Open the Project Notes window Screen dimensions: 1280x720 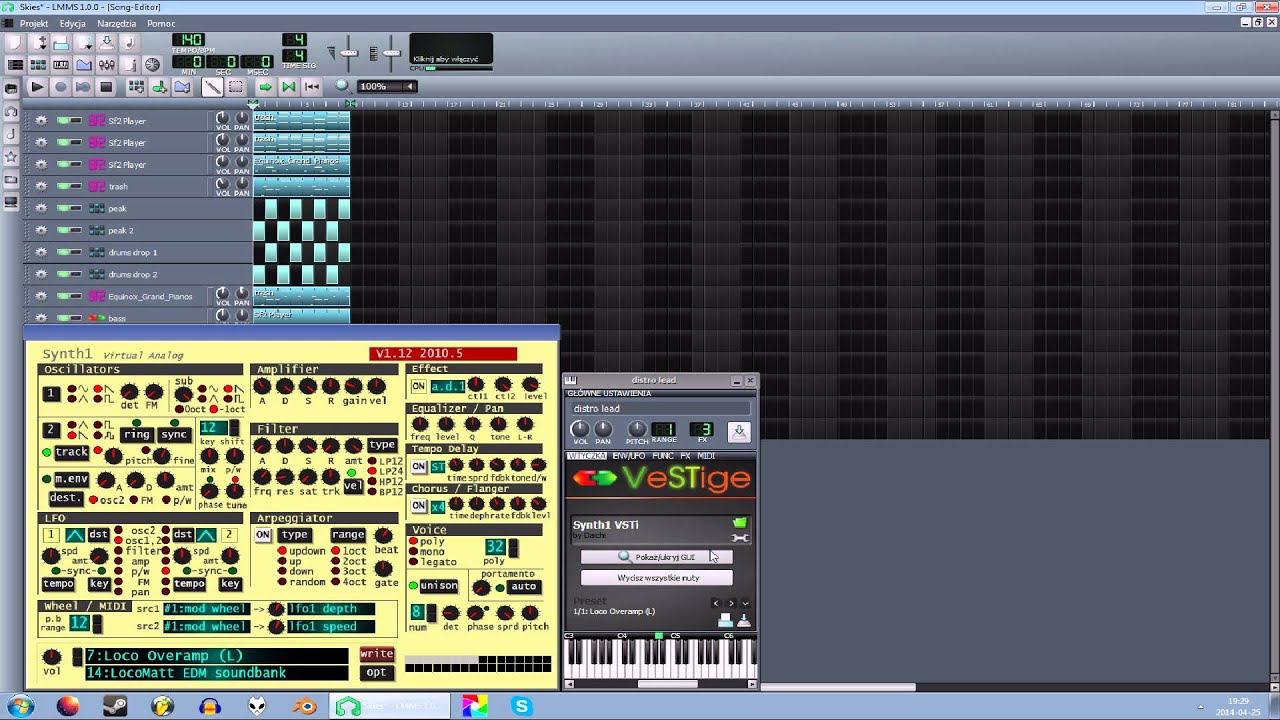pos(129,65)
